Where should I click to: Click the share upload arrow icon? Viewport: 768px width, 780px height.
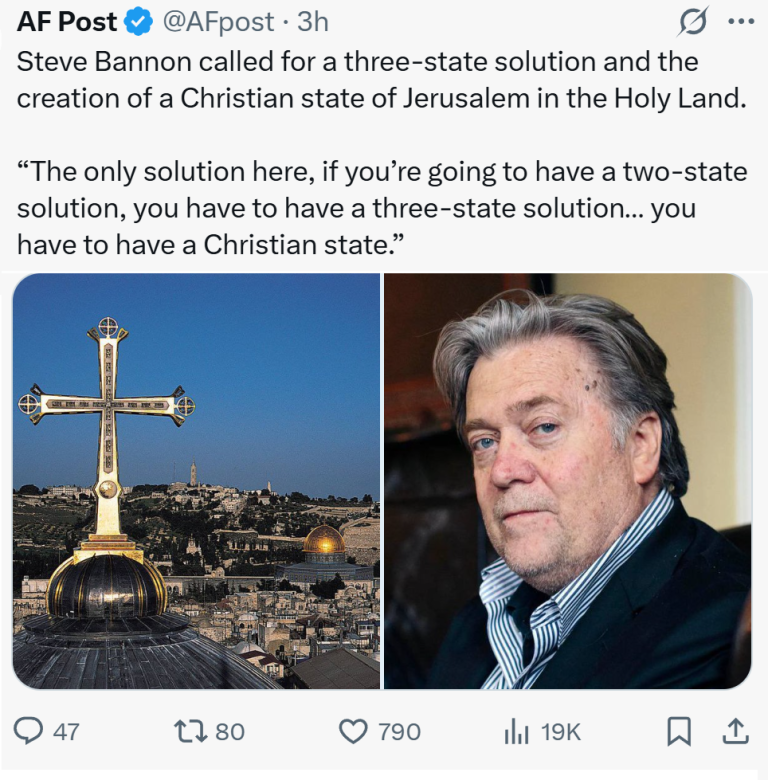[x=735, y=732]
